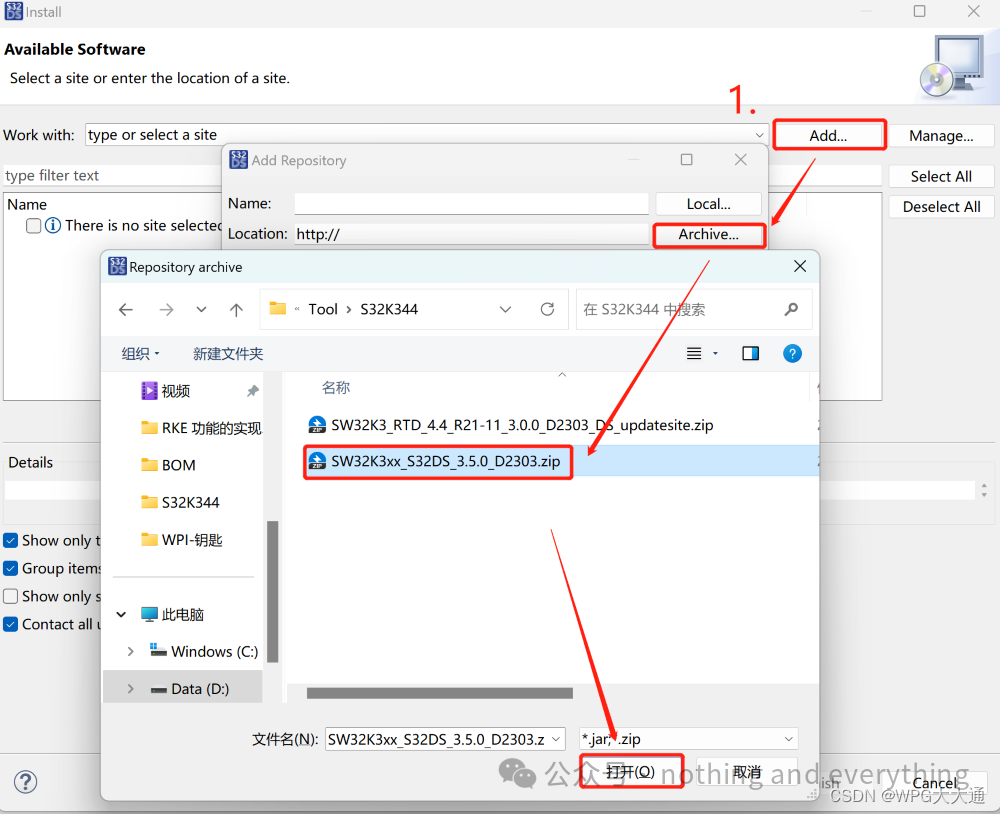This screenshot has height=814, width=1000.
Task: Click the sidebar vertical scrollbar
Action: (x=272, y=591)
